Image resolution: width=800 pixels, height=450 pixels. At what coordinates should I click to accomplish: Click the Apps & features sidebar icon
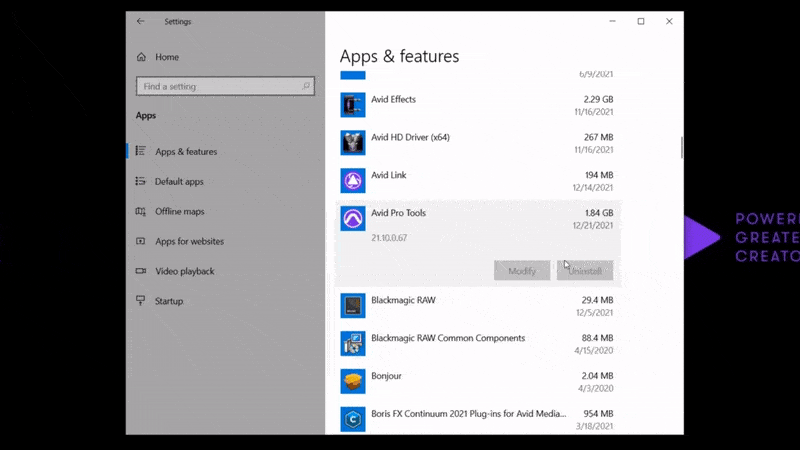pyautogui.click(x=140, y=151)
